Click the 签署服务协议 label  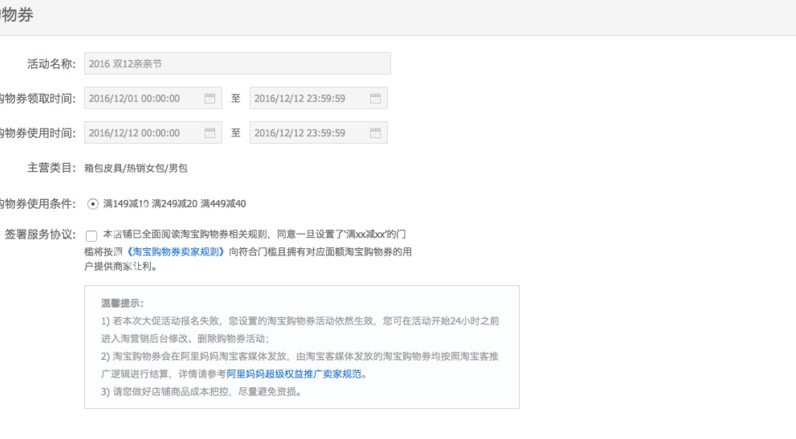click(x=39, y=235)
